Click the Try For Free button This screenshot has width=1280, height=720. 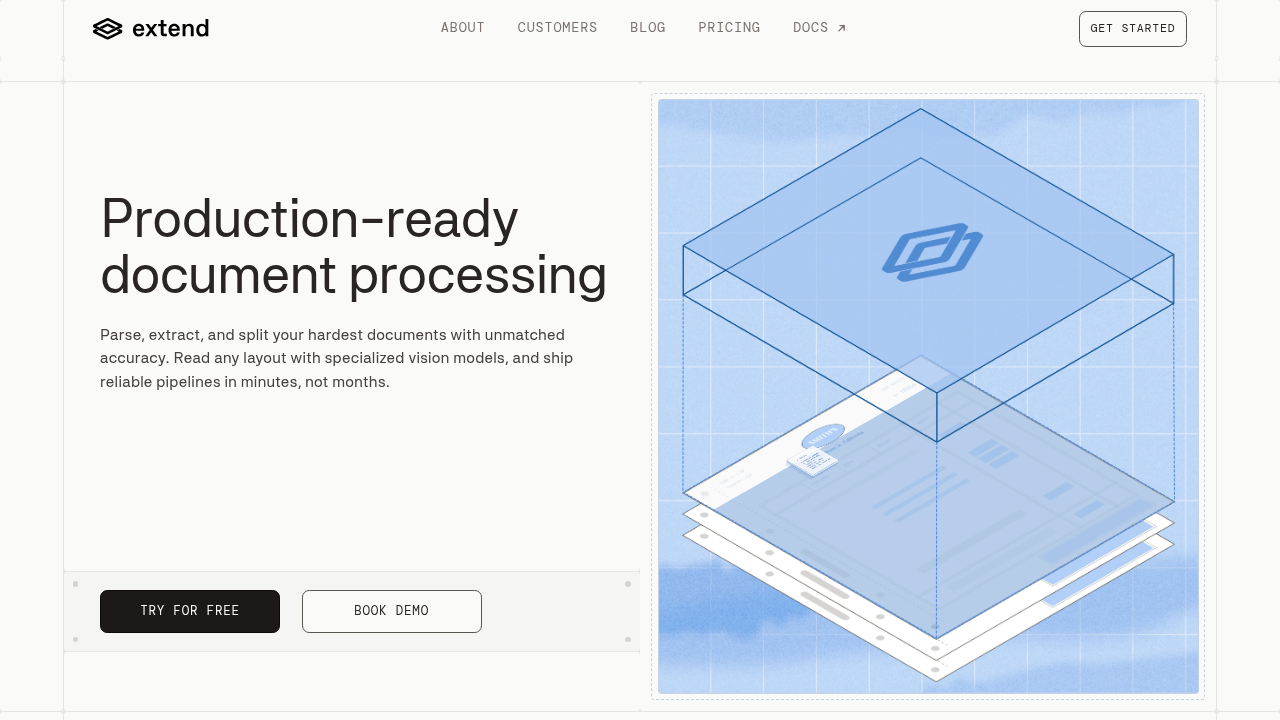coord(190,611)
